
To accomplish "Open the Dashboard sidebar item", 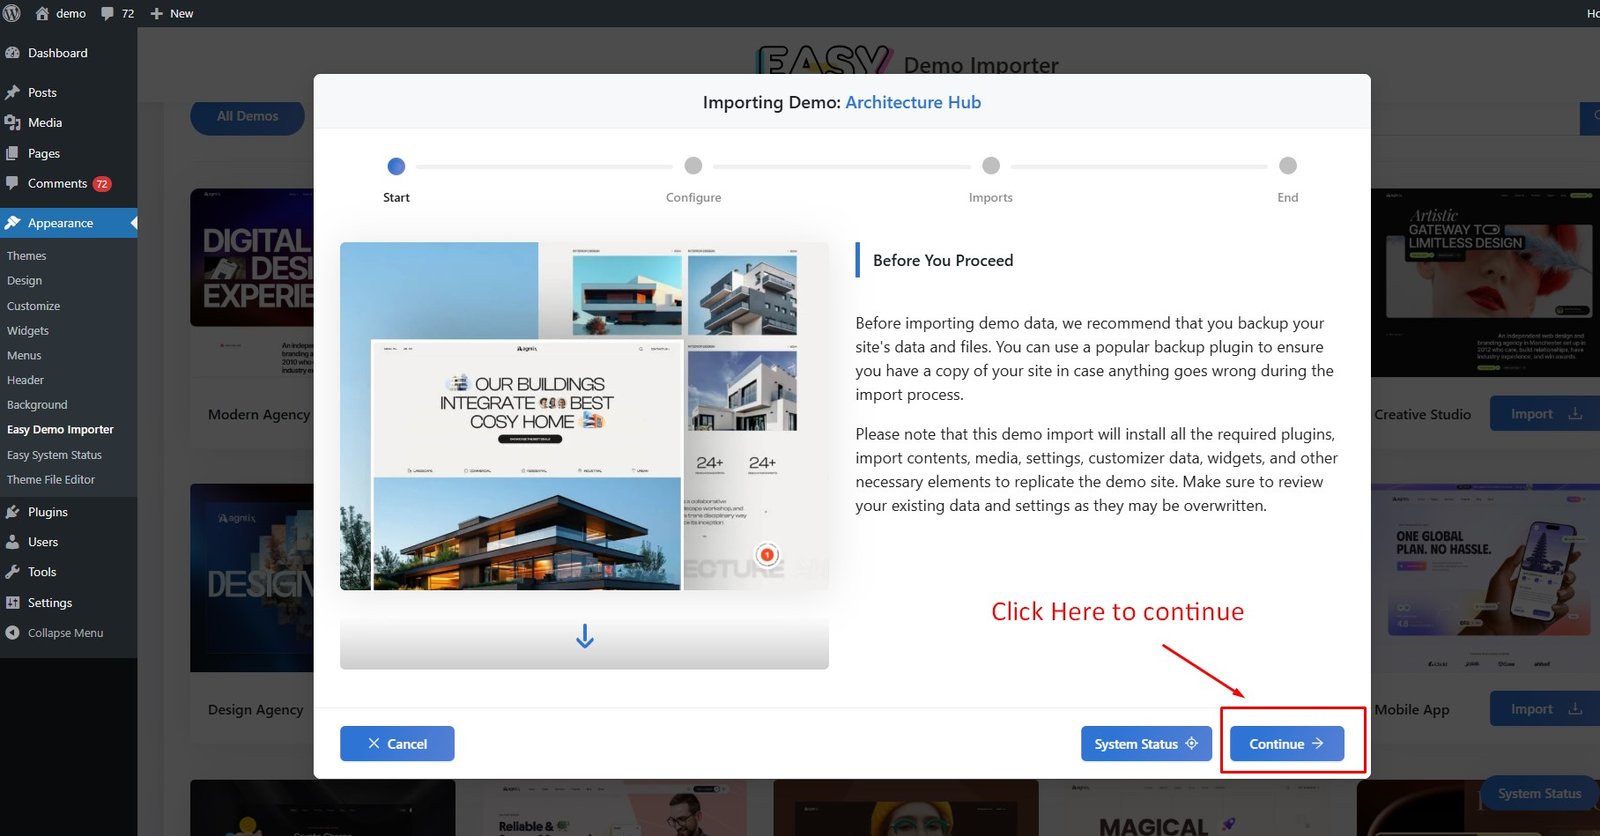I will 68,53.
